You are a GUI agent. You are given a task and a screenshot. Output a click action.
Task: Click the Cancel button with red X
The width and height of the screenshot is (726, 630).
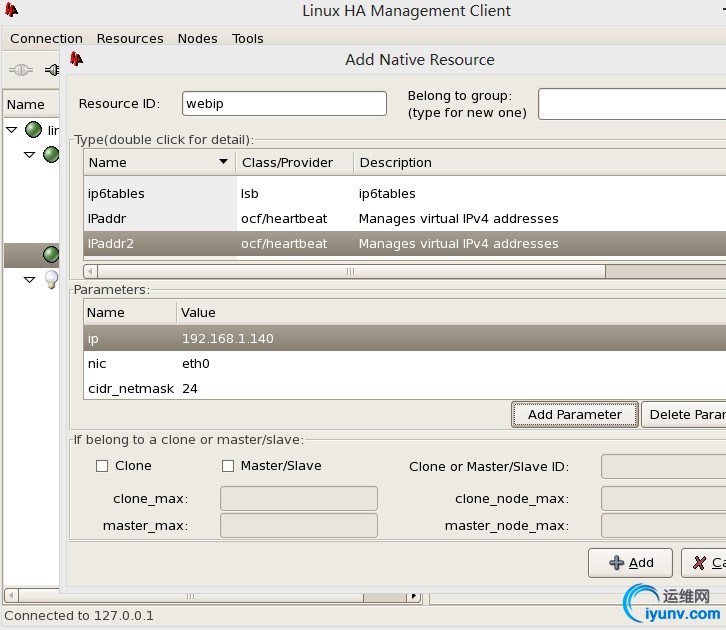704,563
